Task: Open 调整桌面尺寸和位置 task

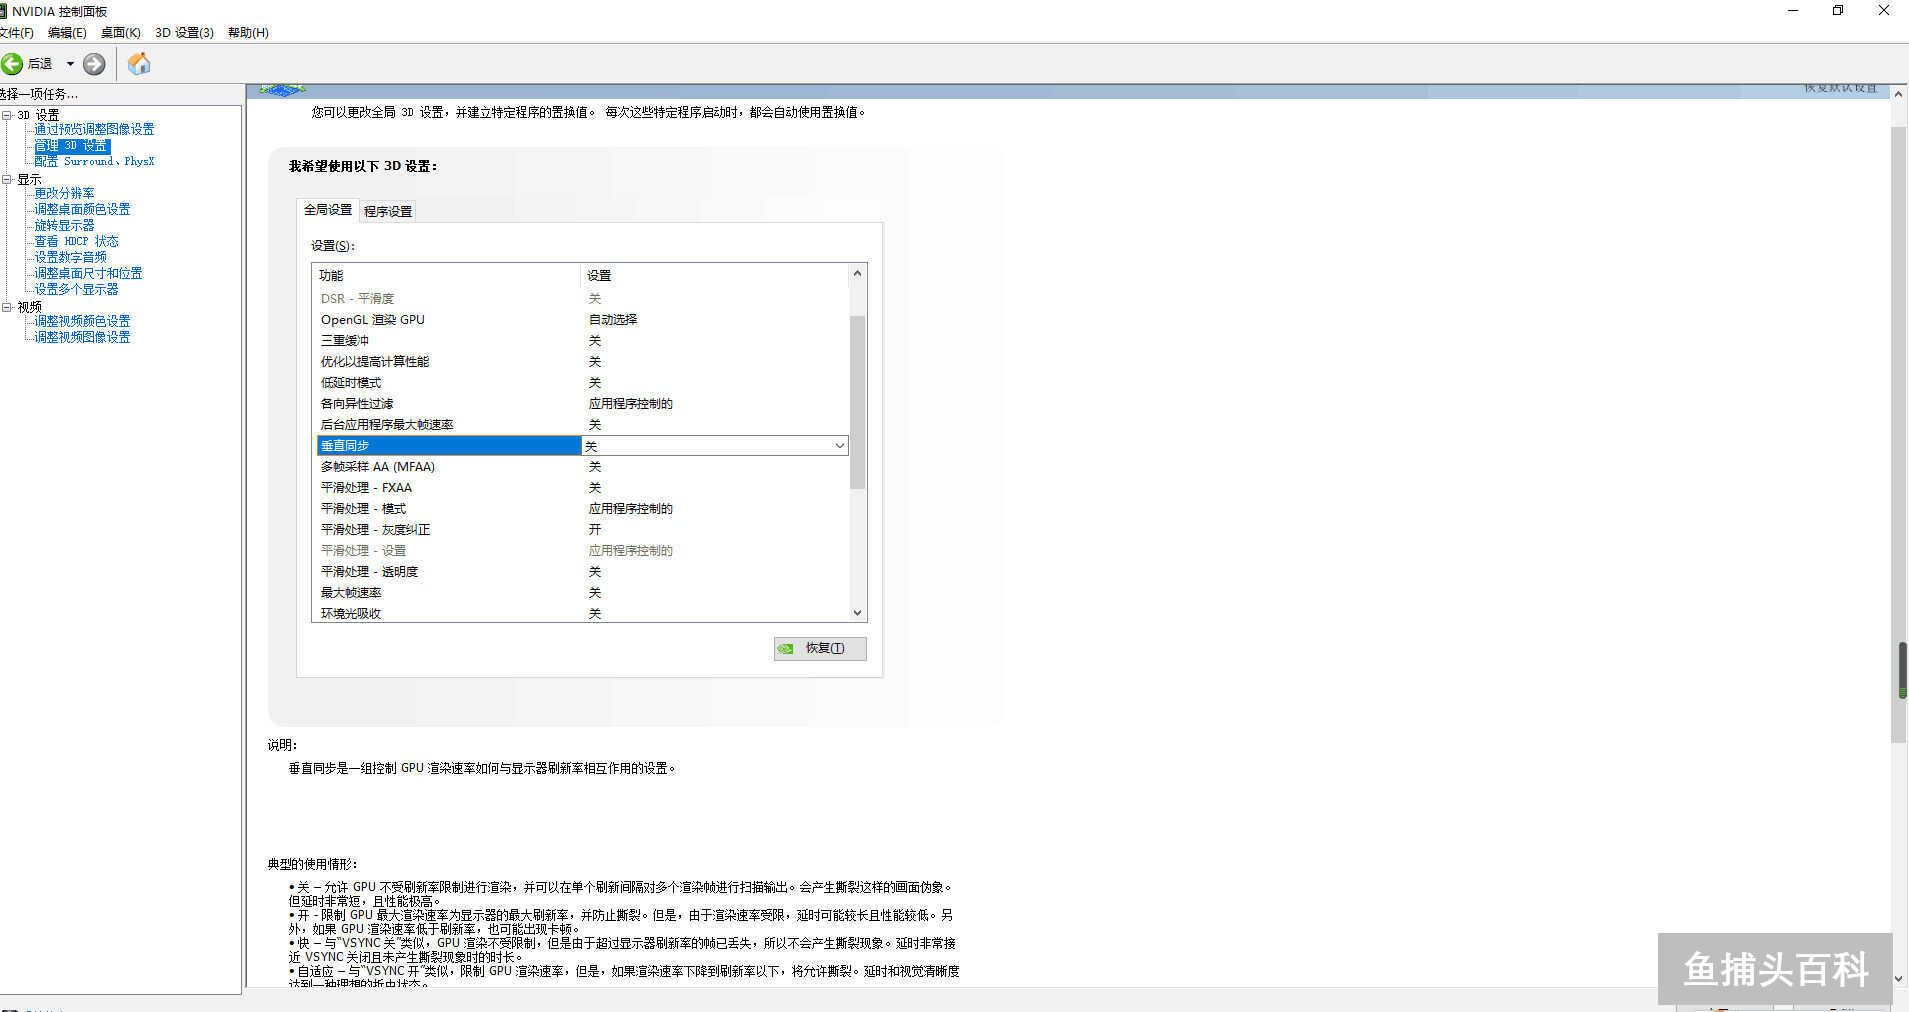Action: (x=88, y=273)
